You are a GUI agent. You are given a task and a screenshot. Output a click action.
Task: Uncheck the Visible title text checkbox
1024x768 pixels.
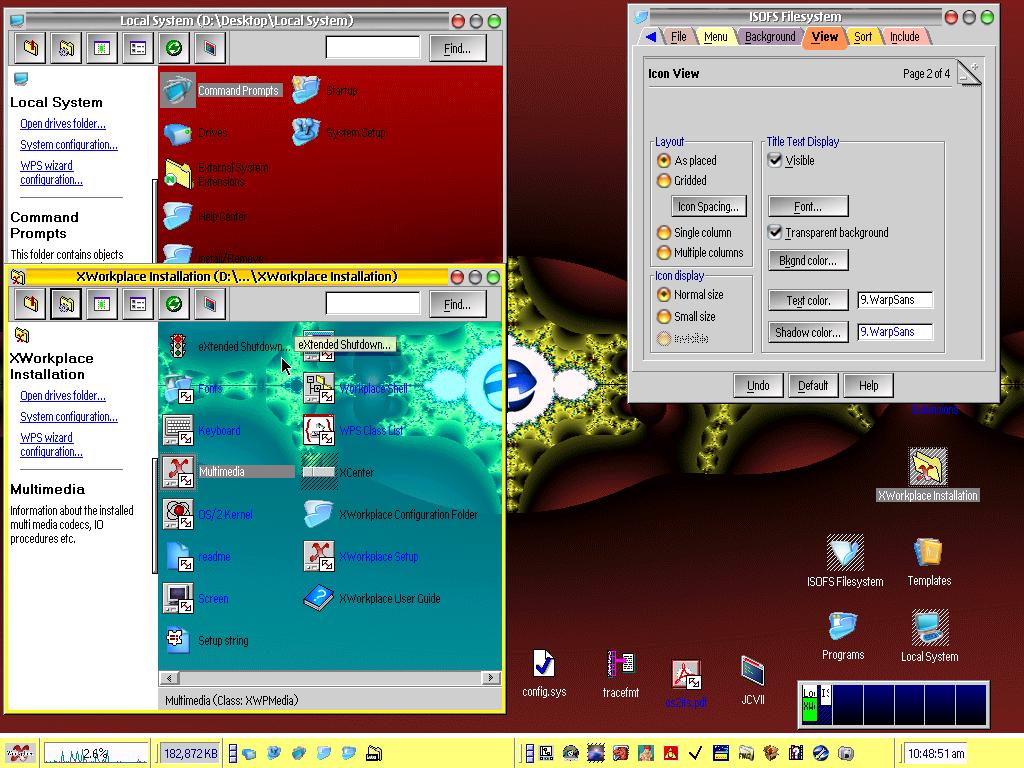[775, 160]
